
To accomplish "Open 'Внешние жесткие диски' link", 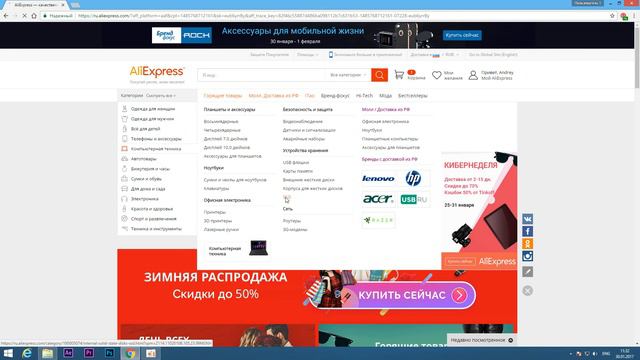I will tap(309, 180).
